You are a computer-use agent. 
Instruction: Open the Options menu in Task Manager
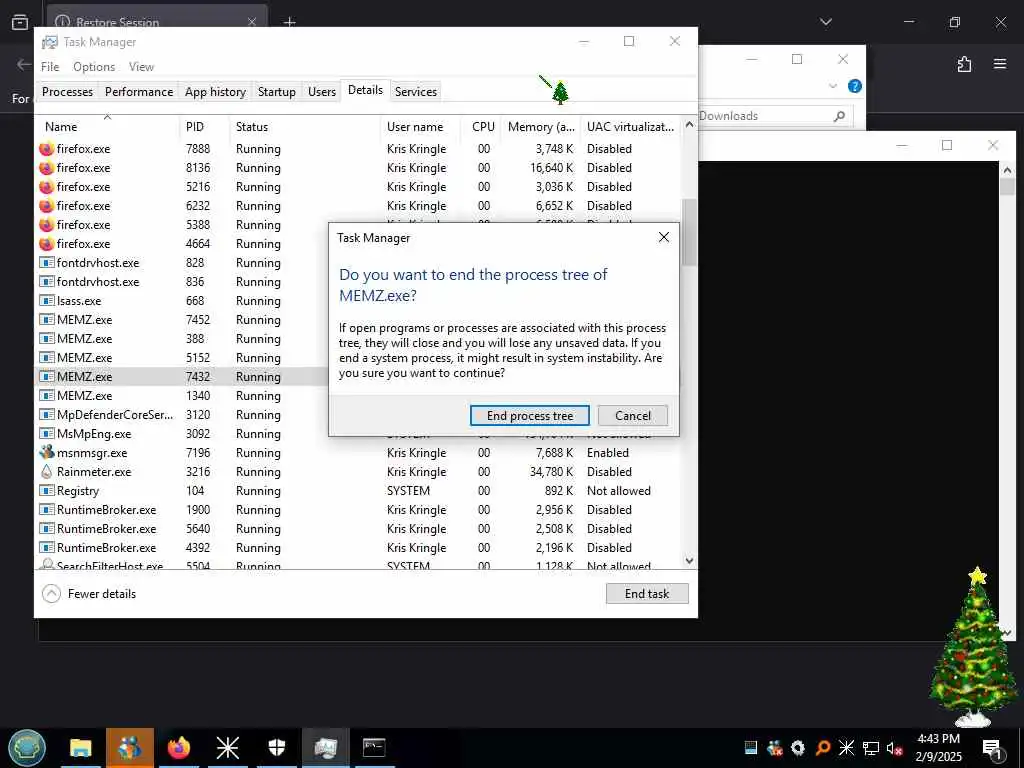pos(94,67)
